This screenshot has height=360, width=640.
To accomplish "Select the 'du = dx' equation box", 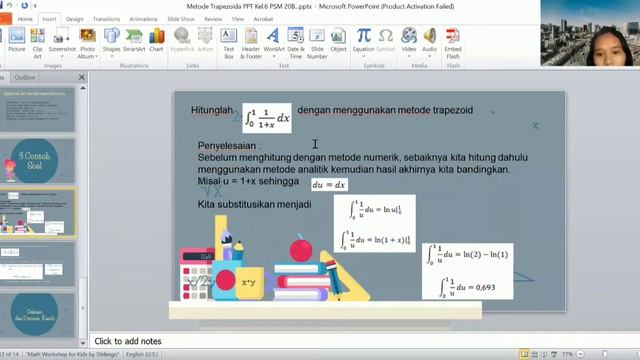I will [x=329, y=185].
